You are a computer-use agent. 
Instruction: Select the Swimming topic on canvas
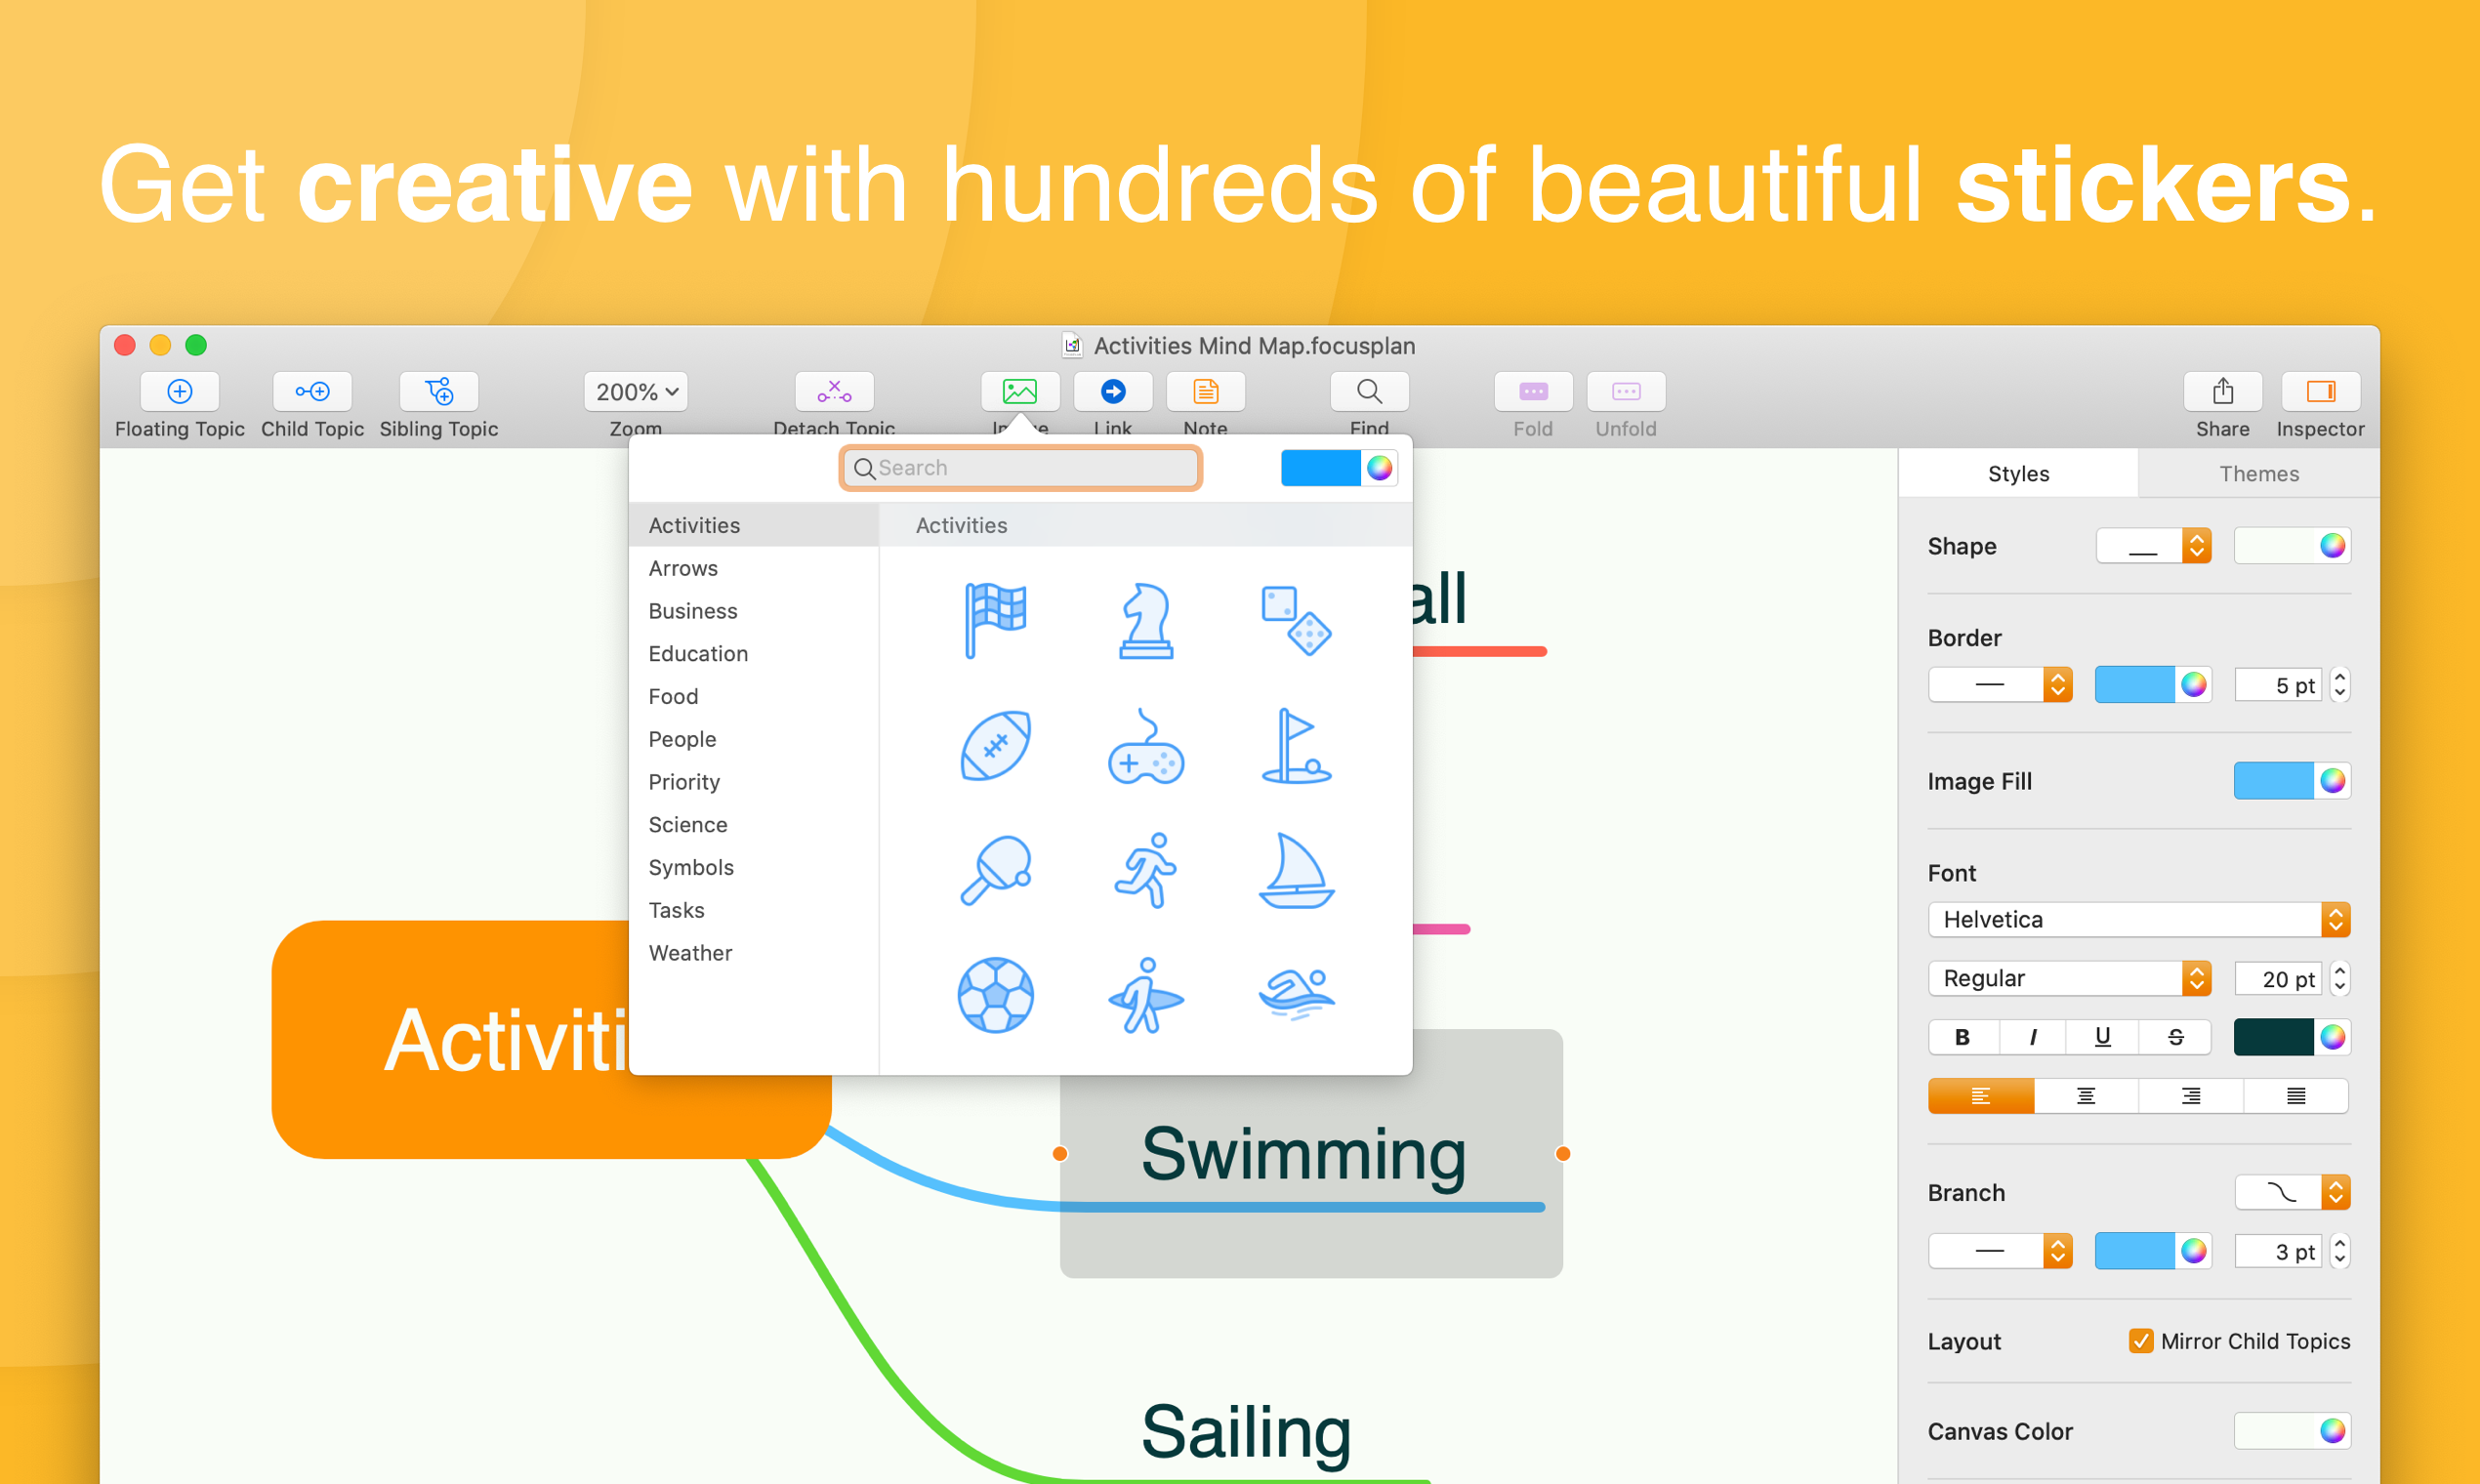tap(1311, 1154)
